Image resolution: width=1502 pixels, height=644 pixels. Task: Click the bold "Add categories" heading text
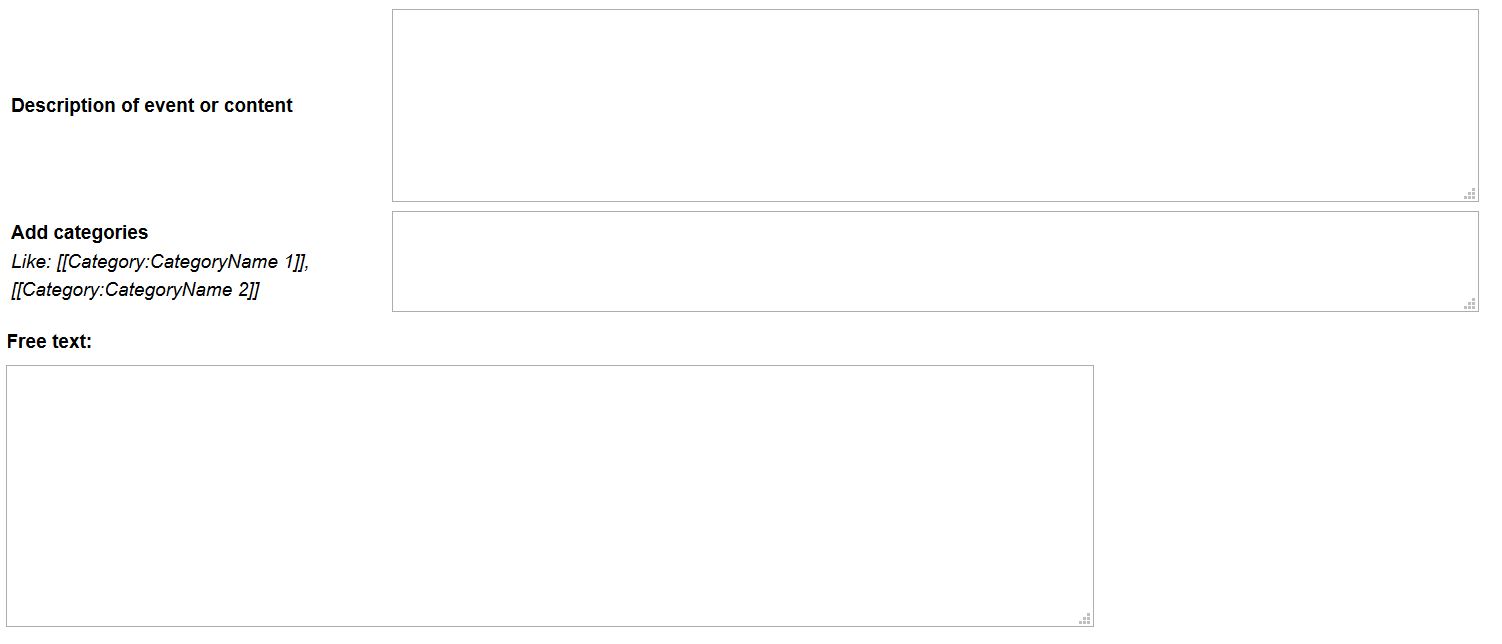pyautogui.click(x=80, y=233)
